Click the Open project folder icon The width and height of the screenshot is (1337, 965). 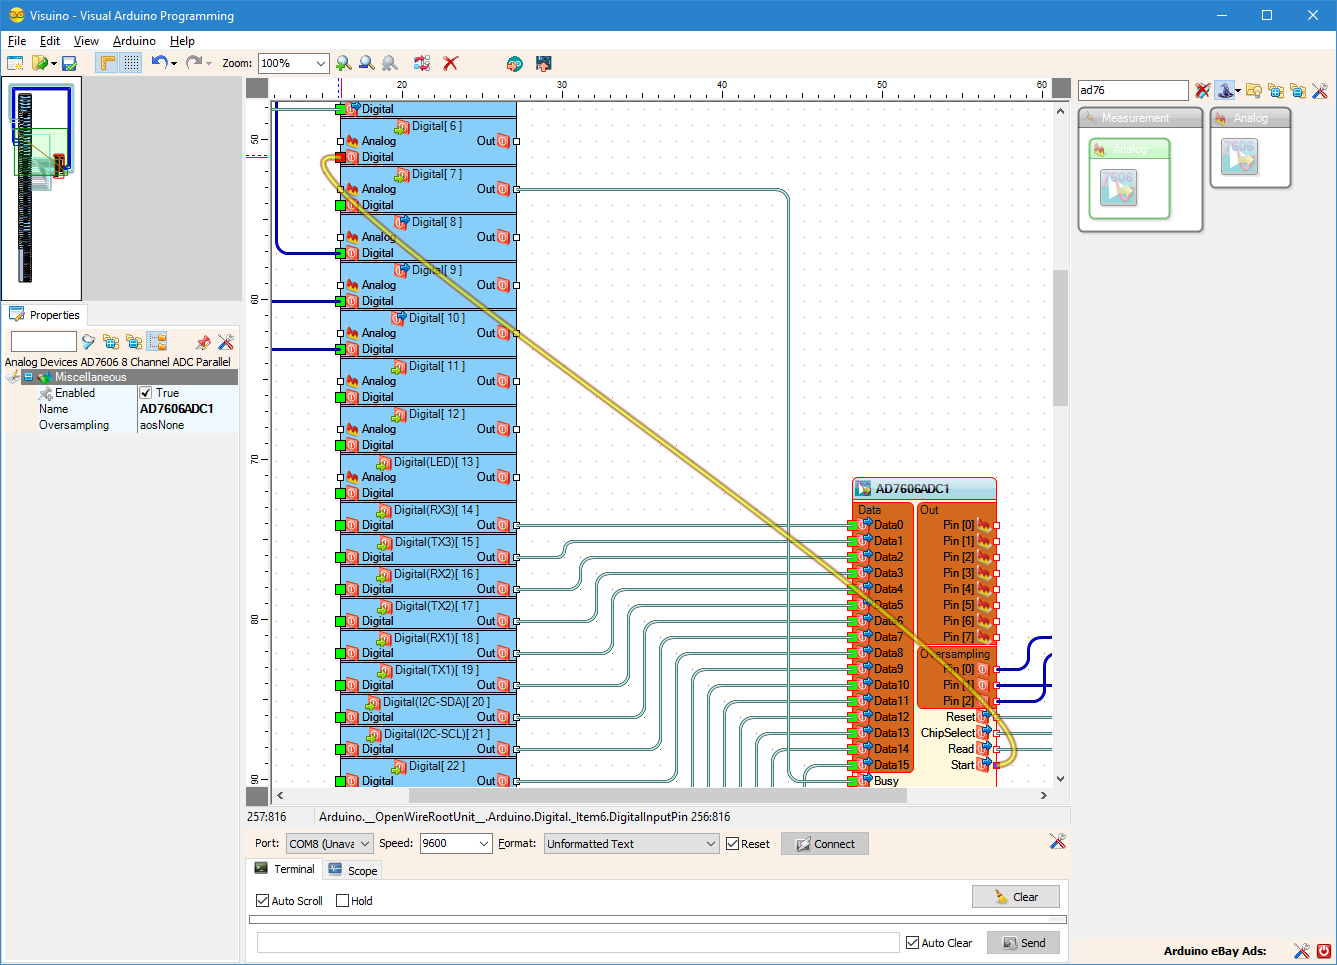tap(39, 63)
